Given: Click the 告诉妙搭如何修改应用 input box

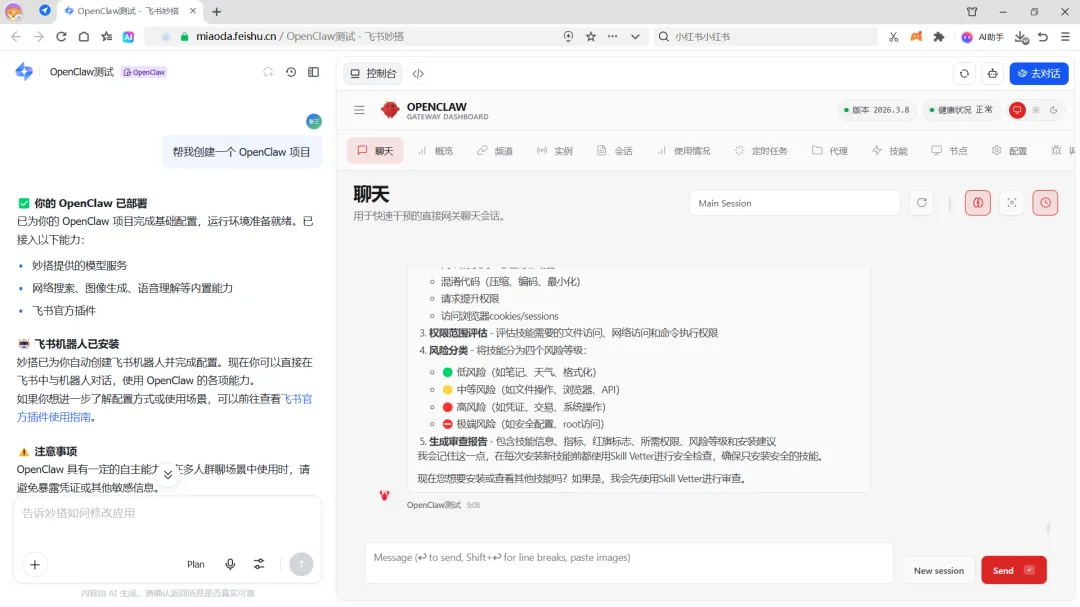Looking at the screenshot, I should click(x=167, y=513).
